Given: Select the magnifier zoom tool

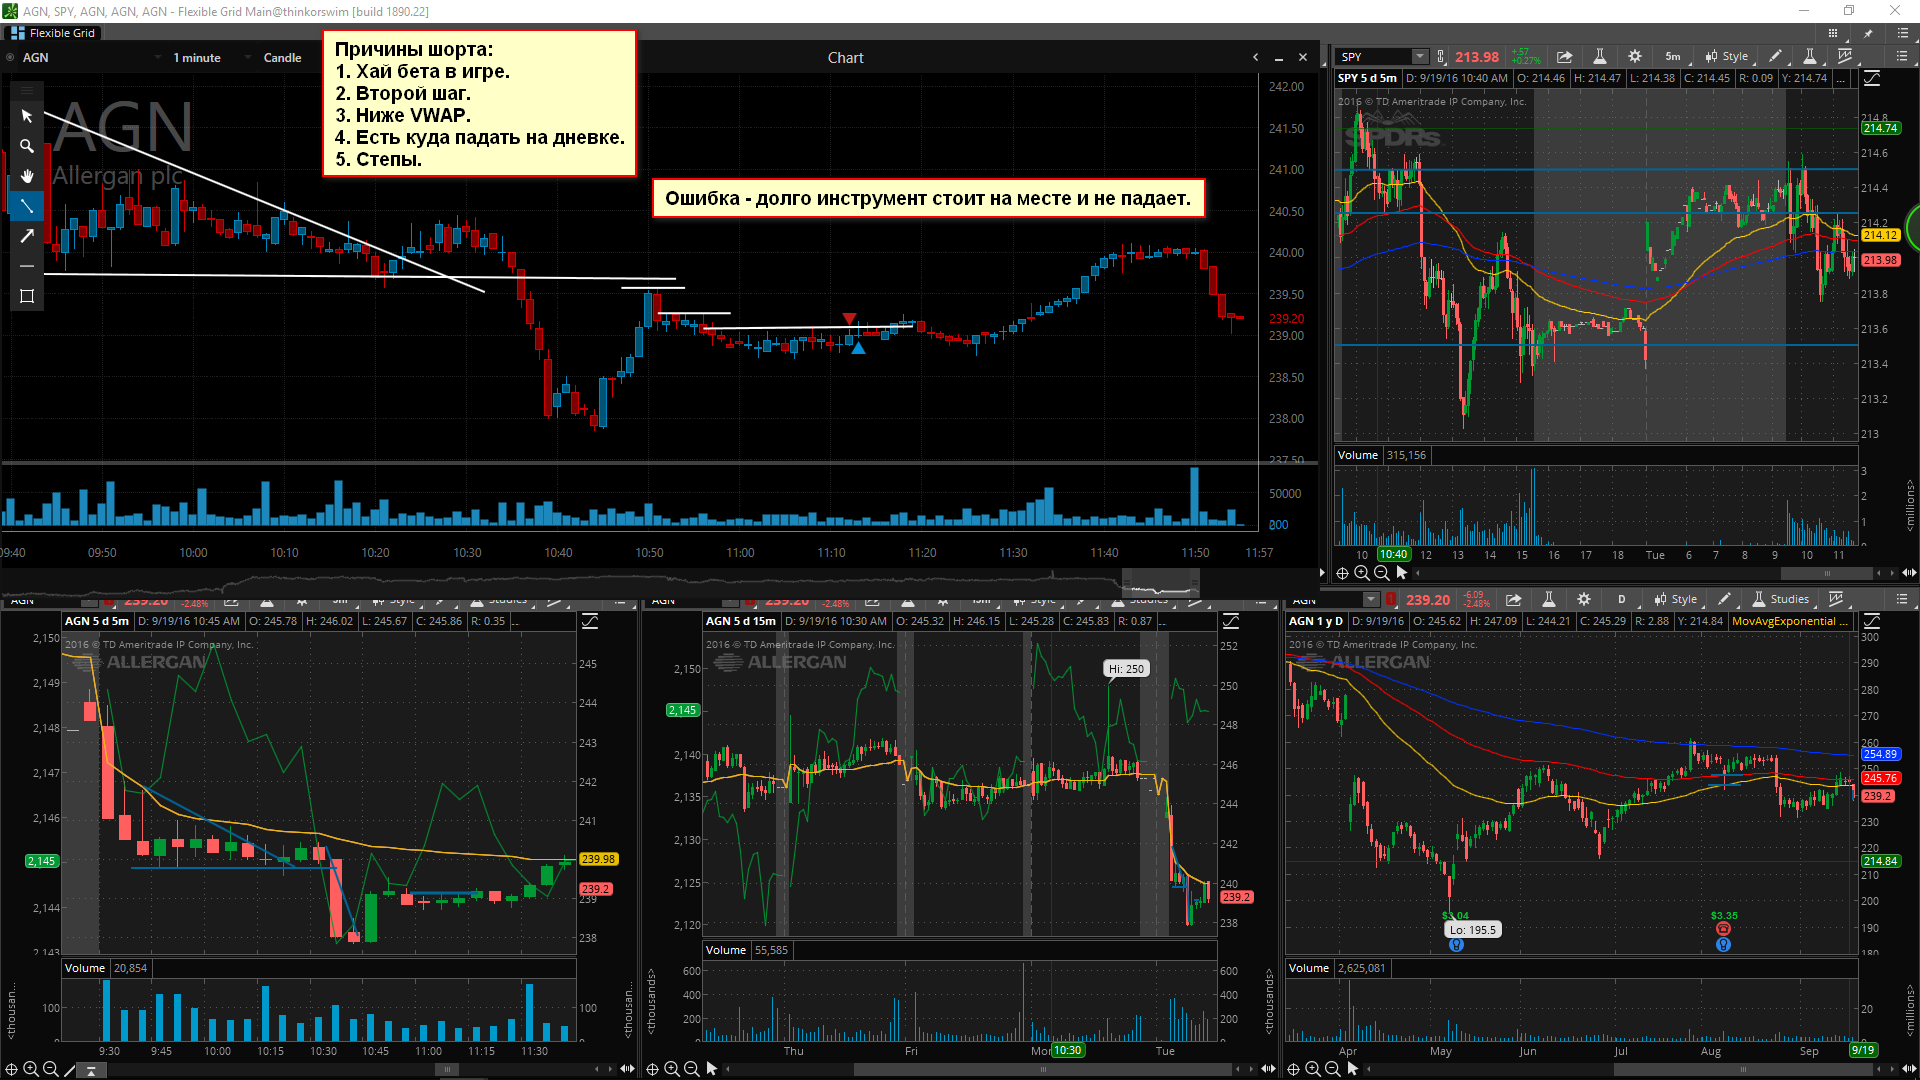Looking at the screenshot, I should 27,146.
